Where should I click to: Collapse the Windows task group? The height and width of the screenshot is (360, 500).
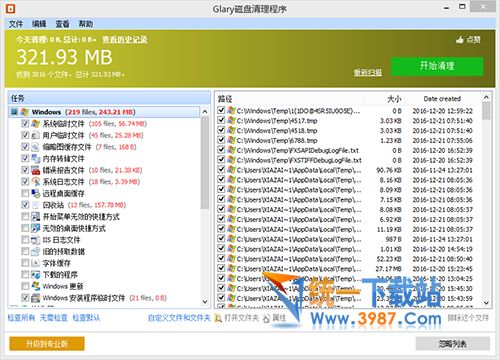[x=14, y=112]
